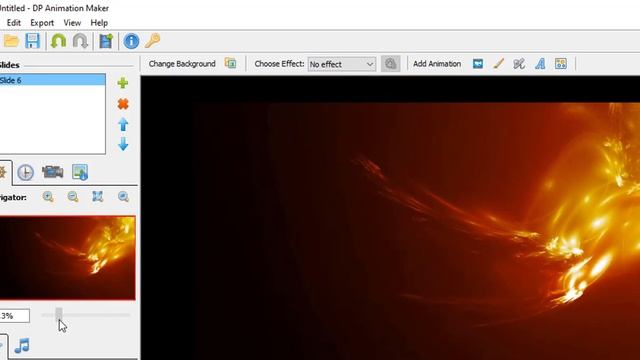Add an image animation icon

tap(478, 64)
